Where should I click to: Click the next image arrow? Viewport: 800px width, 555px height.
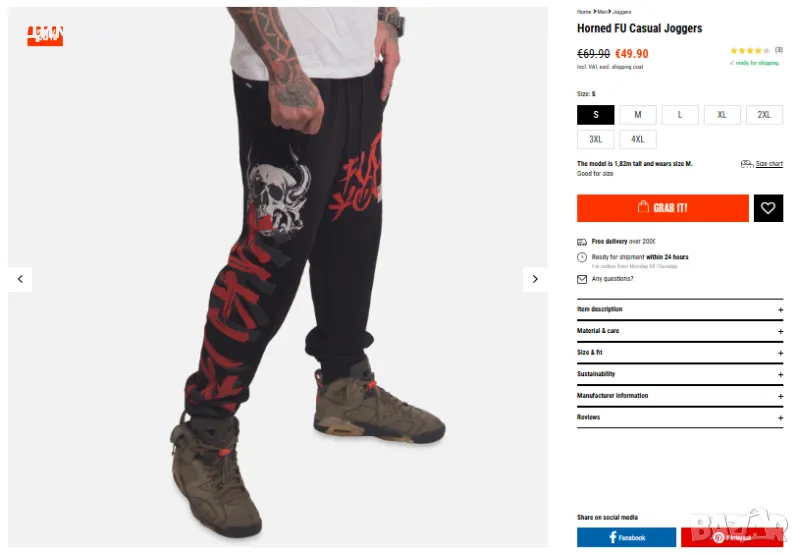pos(535,279)
